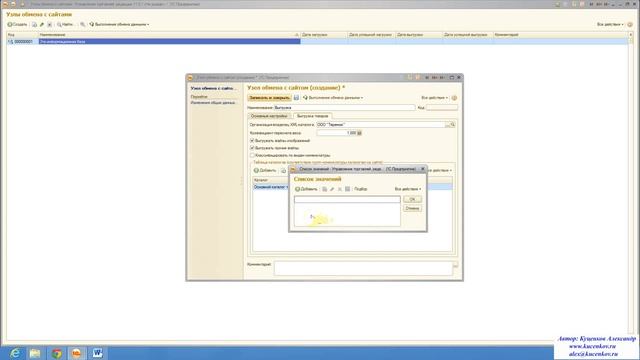Click the Код input field in node form
This screenshot has height=360, width=640.
coord(442,108)
